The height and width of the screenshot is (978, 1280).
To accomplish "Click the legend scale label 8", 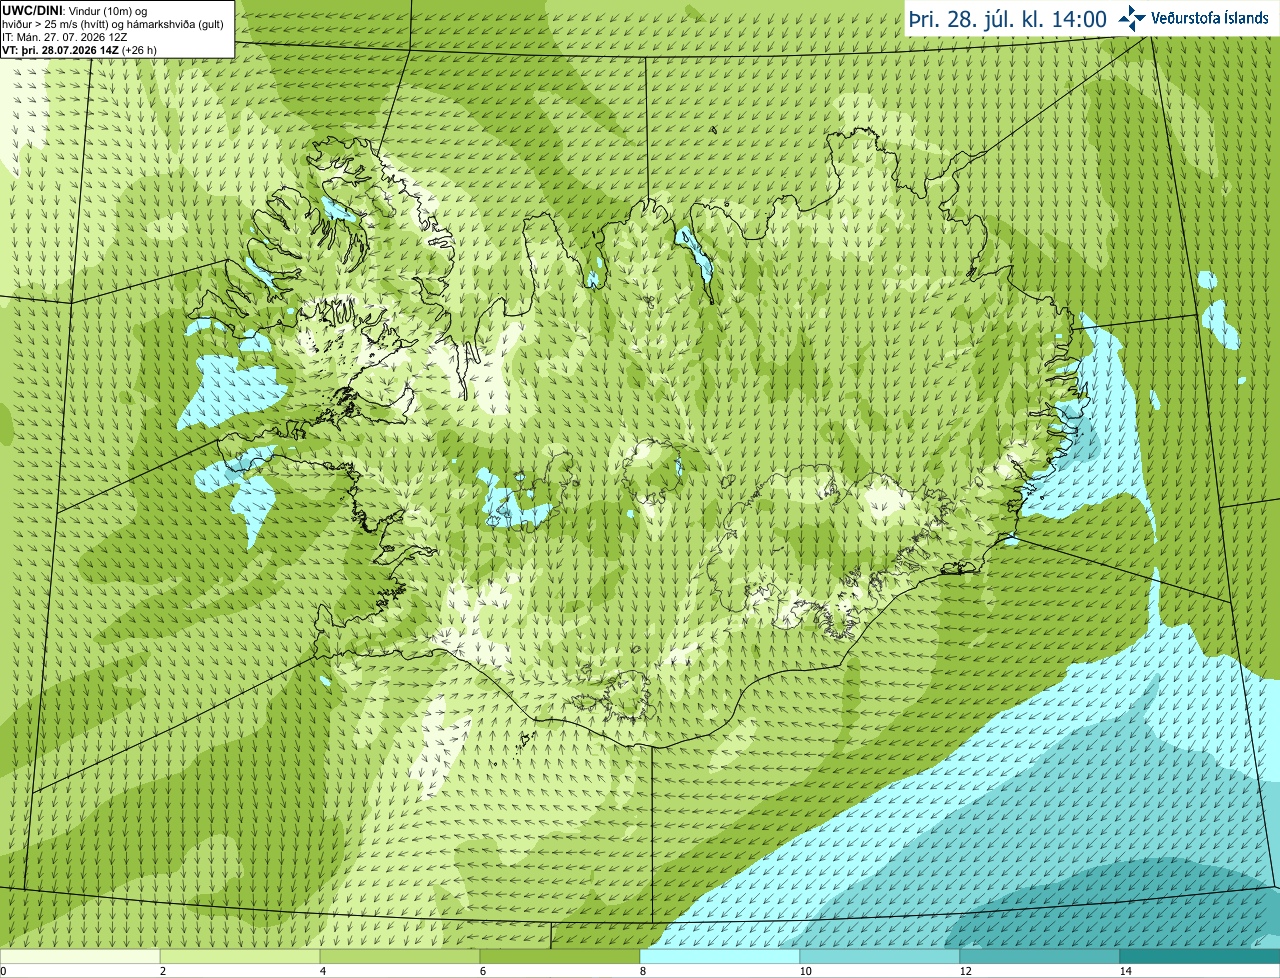I will (x=640, y=971).
